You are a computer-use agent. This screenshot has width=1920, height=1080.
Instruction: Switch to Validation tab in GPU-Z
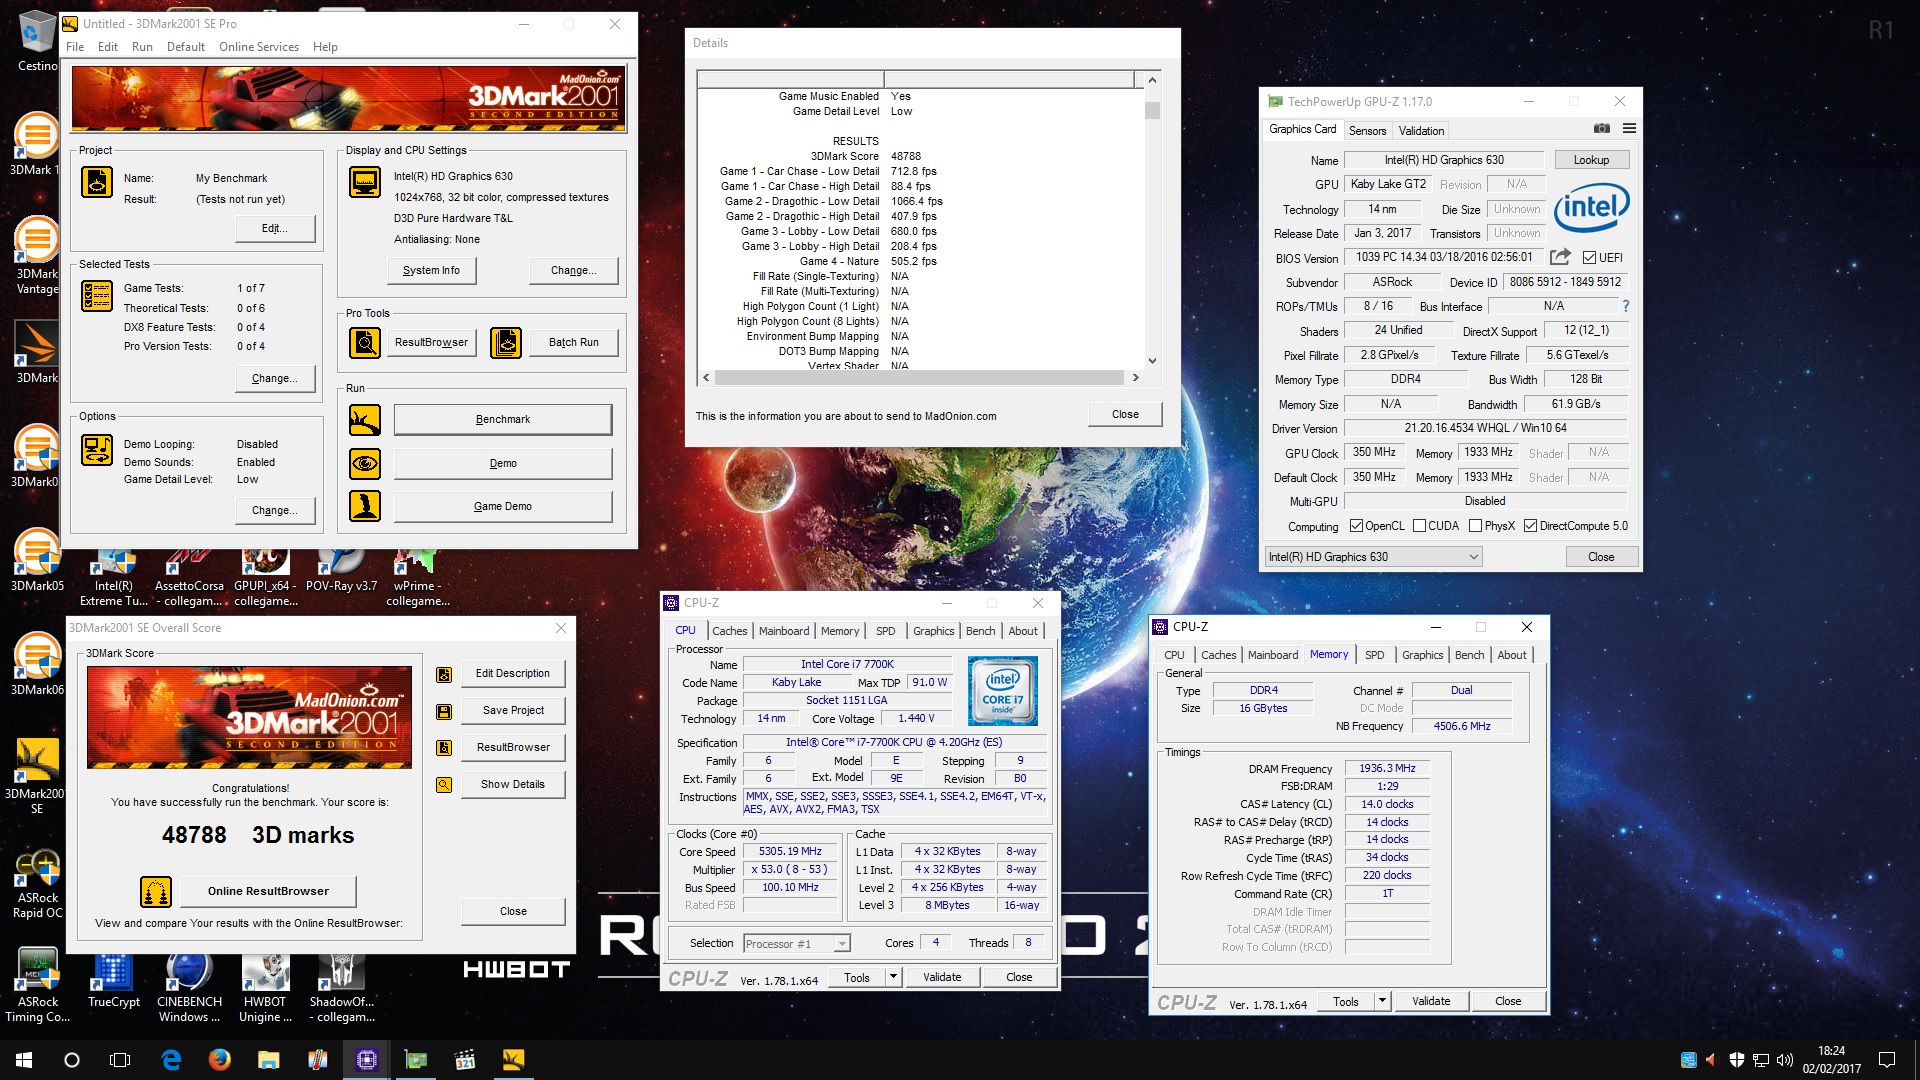click(x=1421, y=131)
